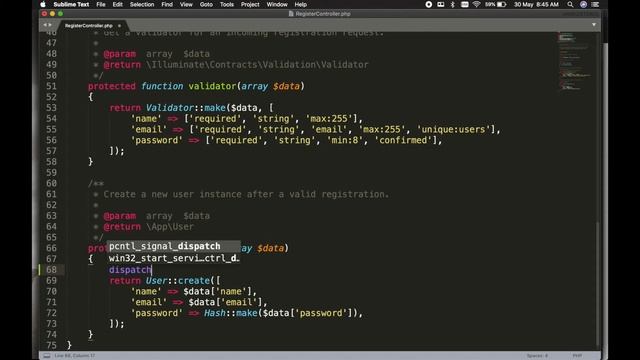Open the Edit menu

pyautogui.click(x=118, y=4)
